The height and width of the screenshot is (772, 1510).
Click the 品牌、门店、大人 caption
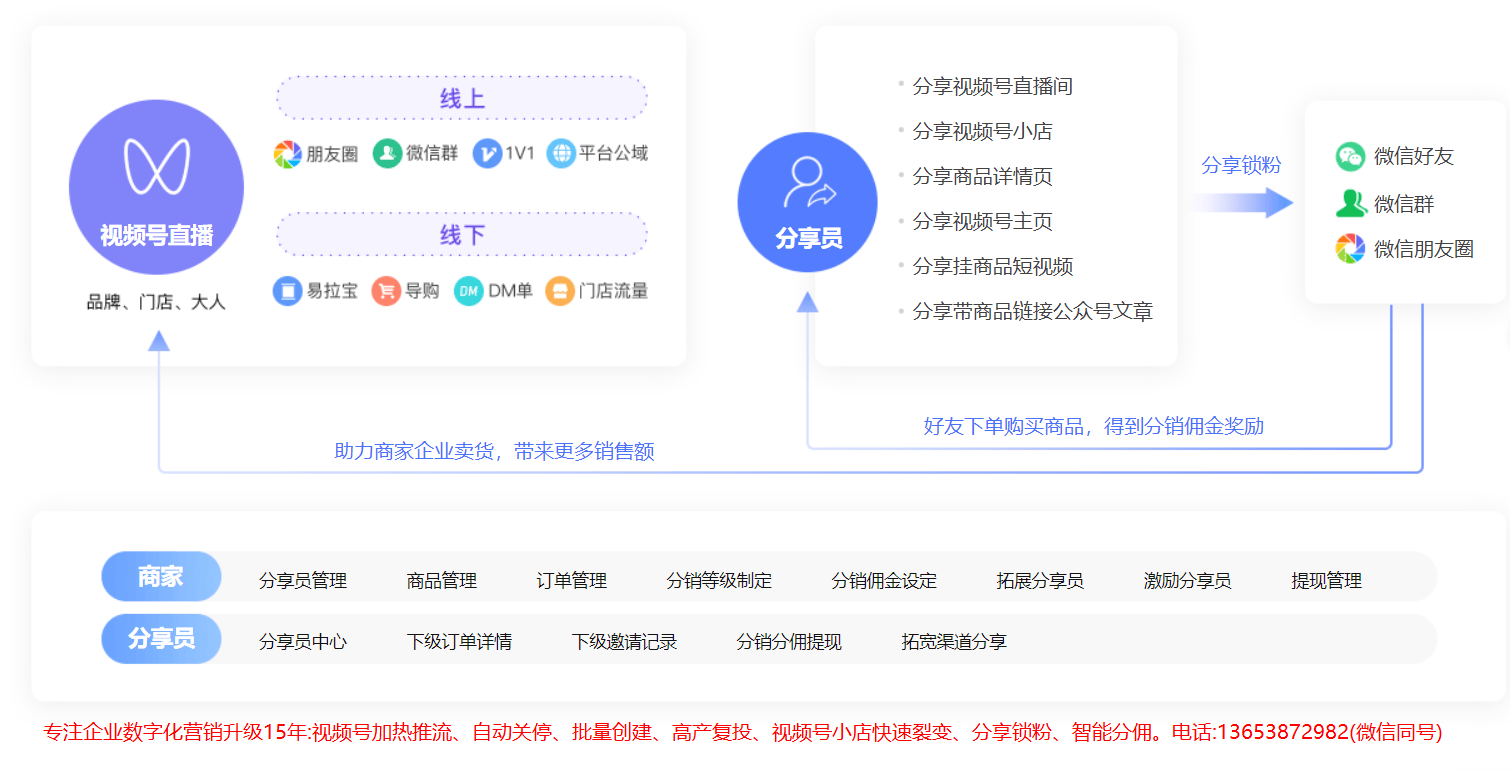pos(156,302)
